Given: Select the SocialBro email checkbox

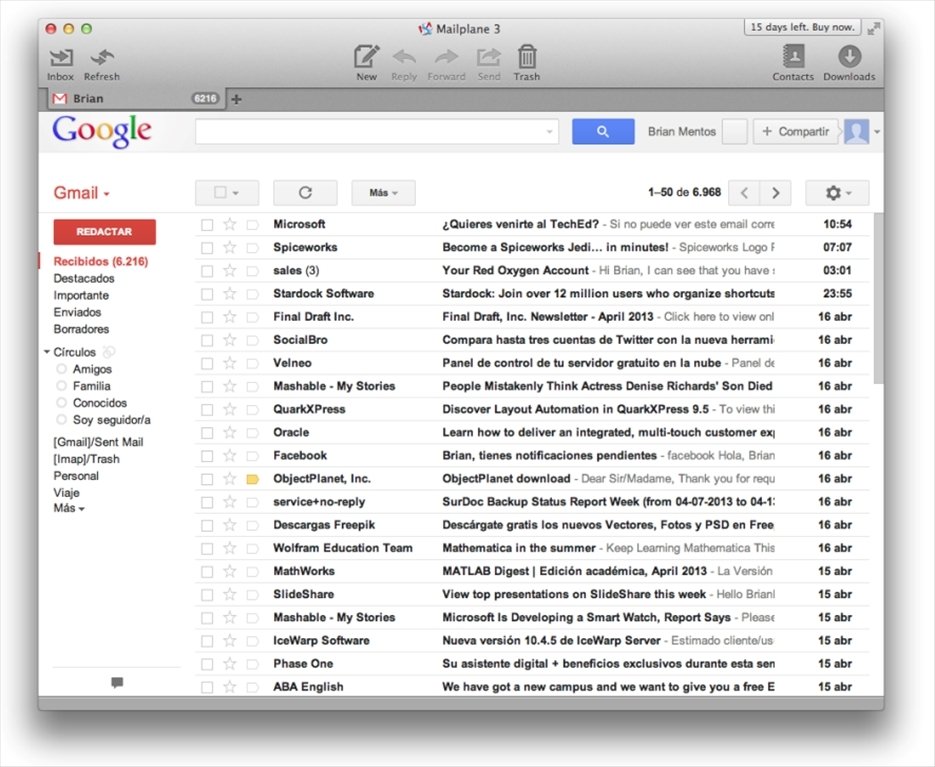Looking at the screenshot, I should pos(207,341).
